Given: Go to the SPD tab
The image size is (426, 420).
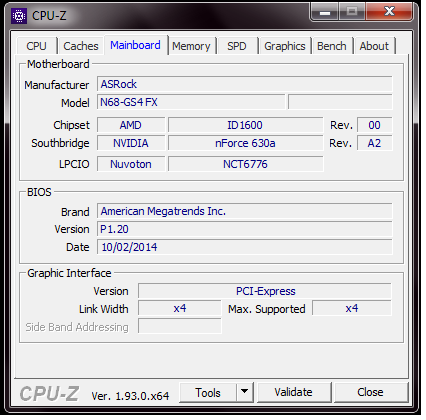Looking at the screenshot, I should coord(237,46).
